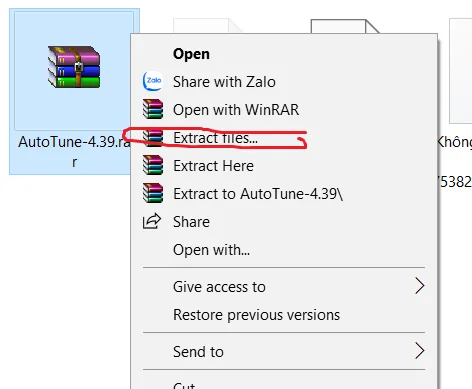Image resolution: width=472 pixels, height=389 pixels.
Task: Choose Restore previous versions
Action: [x=256, y=315]
